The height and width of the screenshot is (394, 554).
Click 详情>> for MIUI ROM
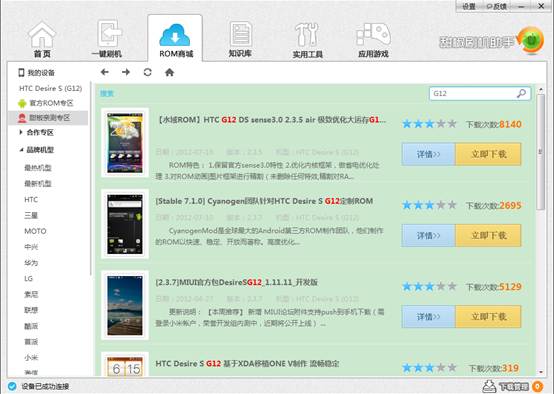coord(429,317)
